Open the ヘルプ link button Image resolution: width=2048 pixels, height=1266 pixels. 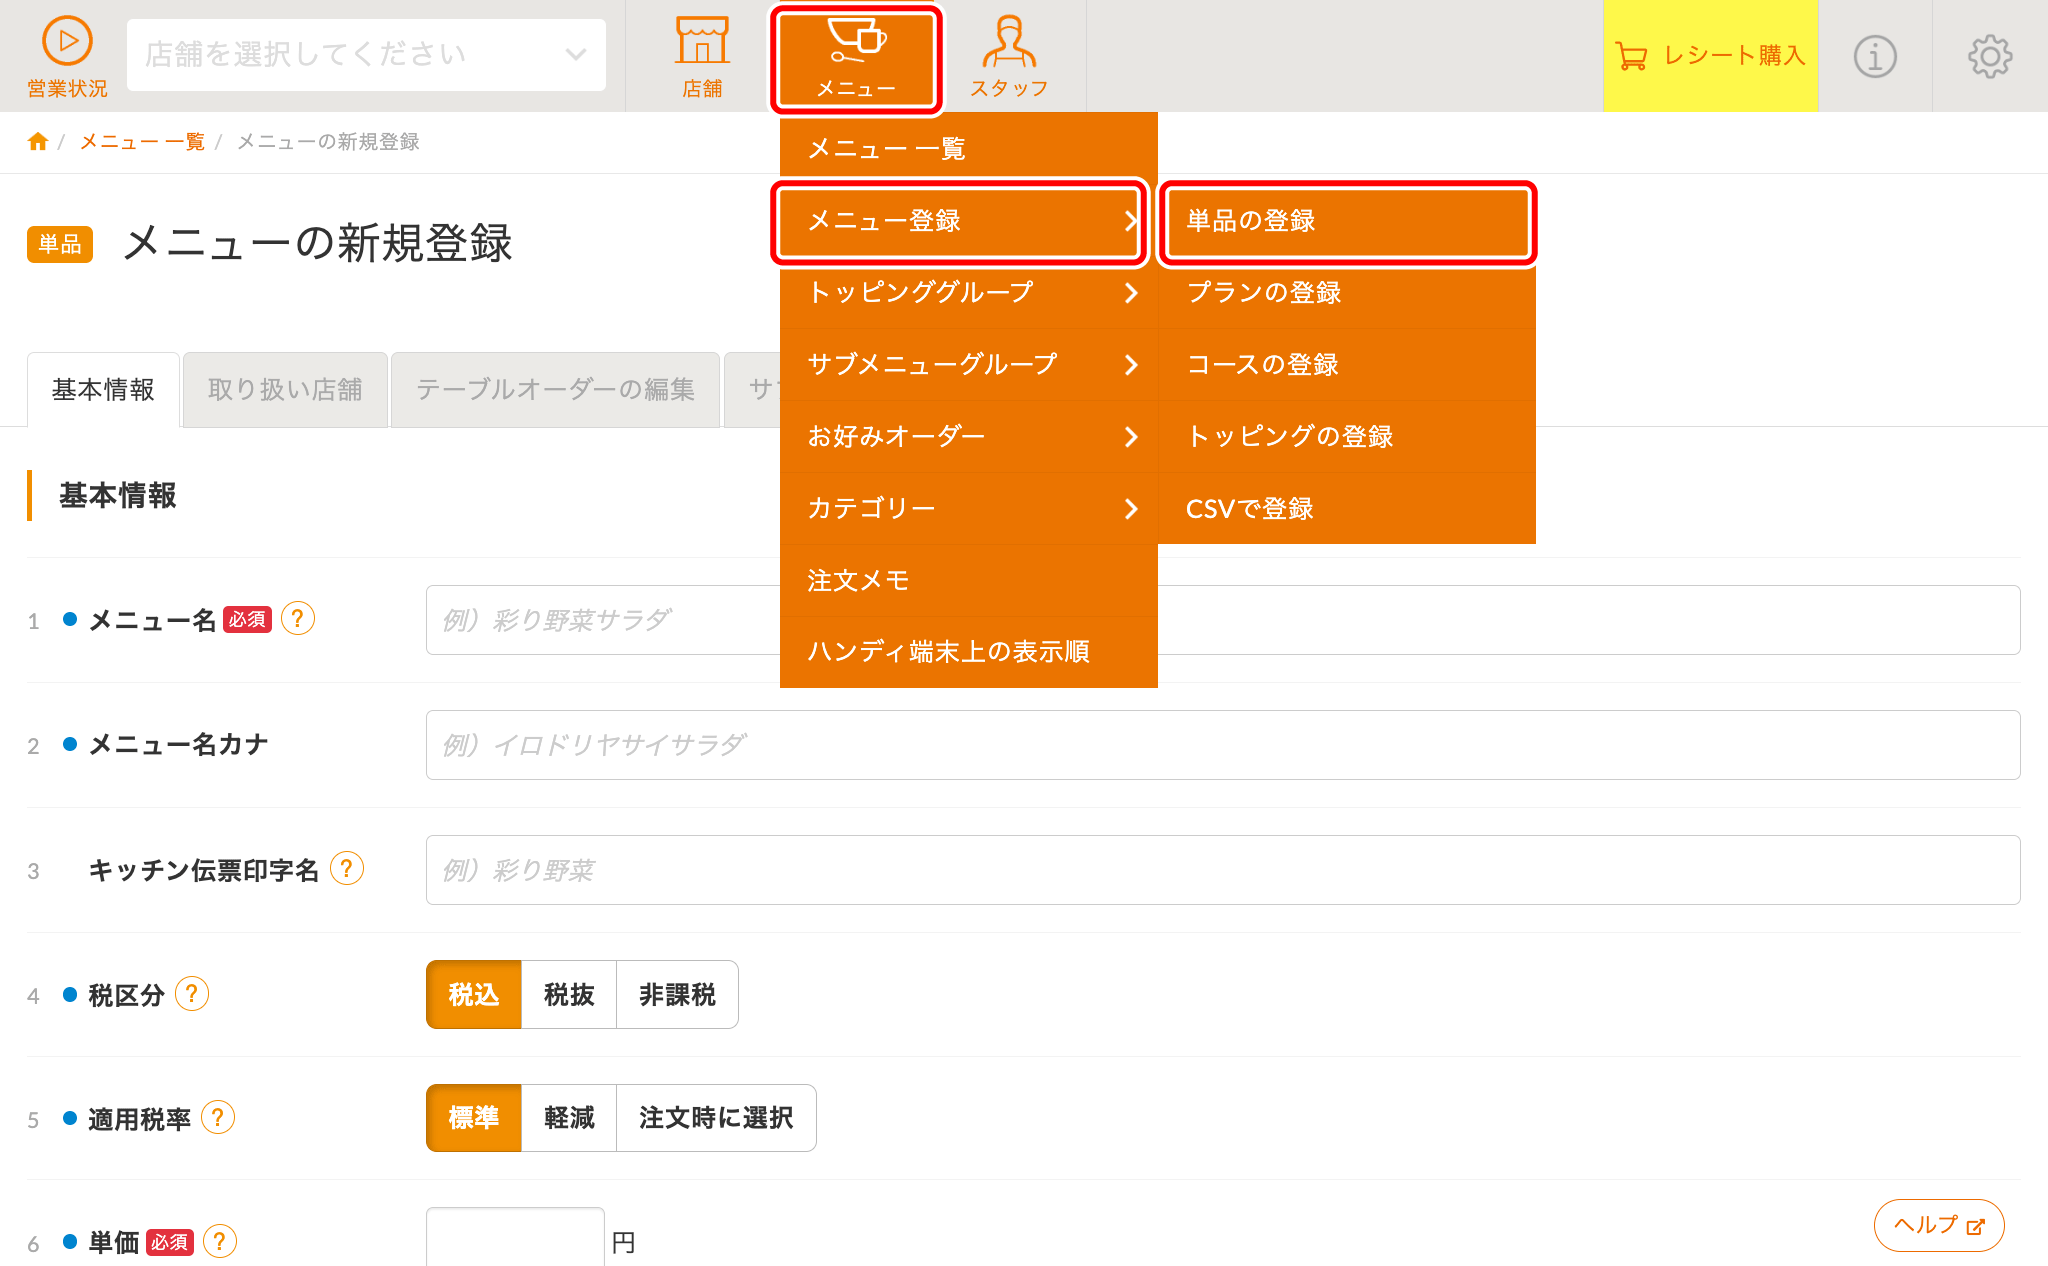pos(1939,1225)
